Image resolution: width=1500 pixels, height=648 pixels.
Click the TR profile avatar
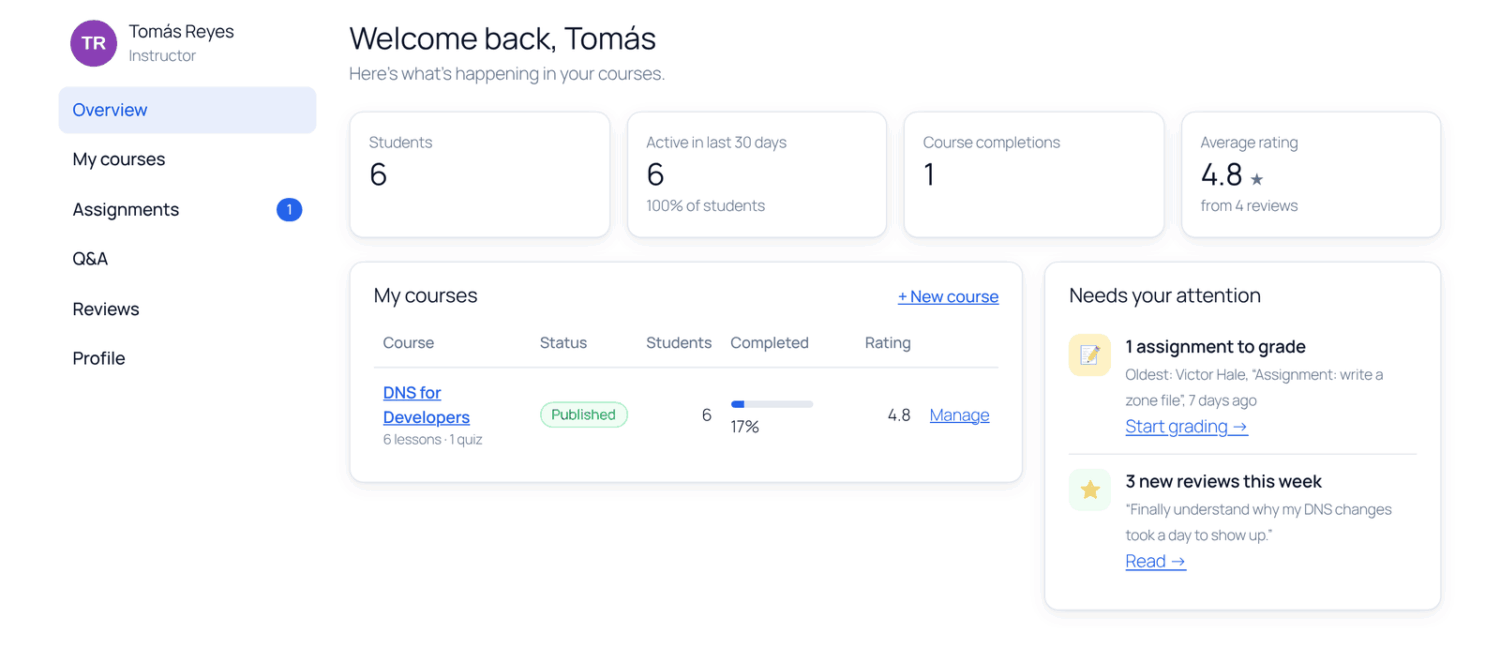[x=94, y=43]
